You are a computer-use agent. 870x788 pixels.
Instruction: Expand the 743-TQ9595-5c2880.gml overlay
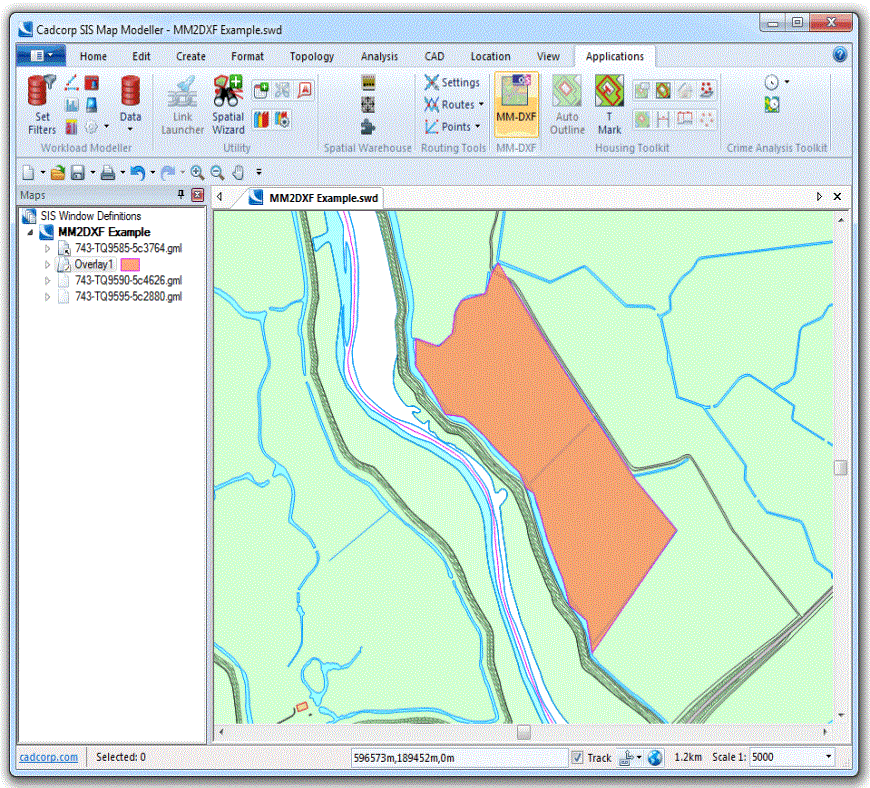48,297
